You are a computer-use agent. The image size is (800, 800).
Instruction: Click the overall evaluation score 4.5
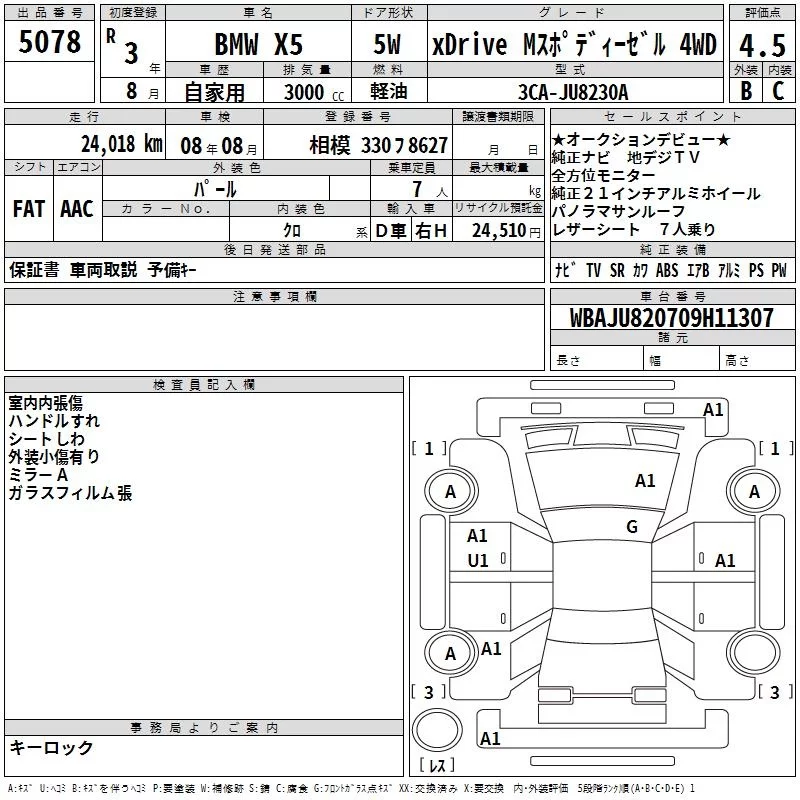pos(762,45)
